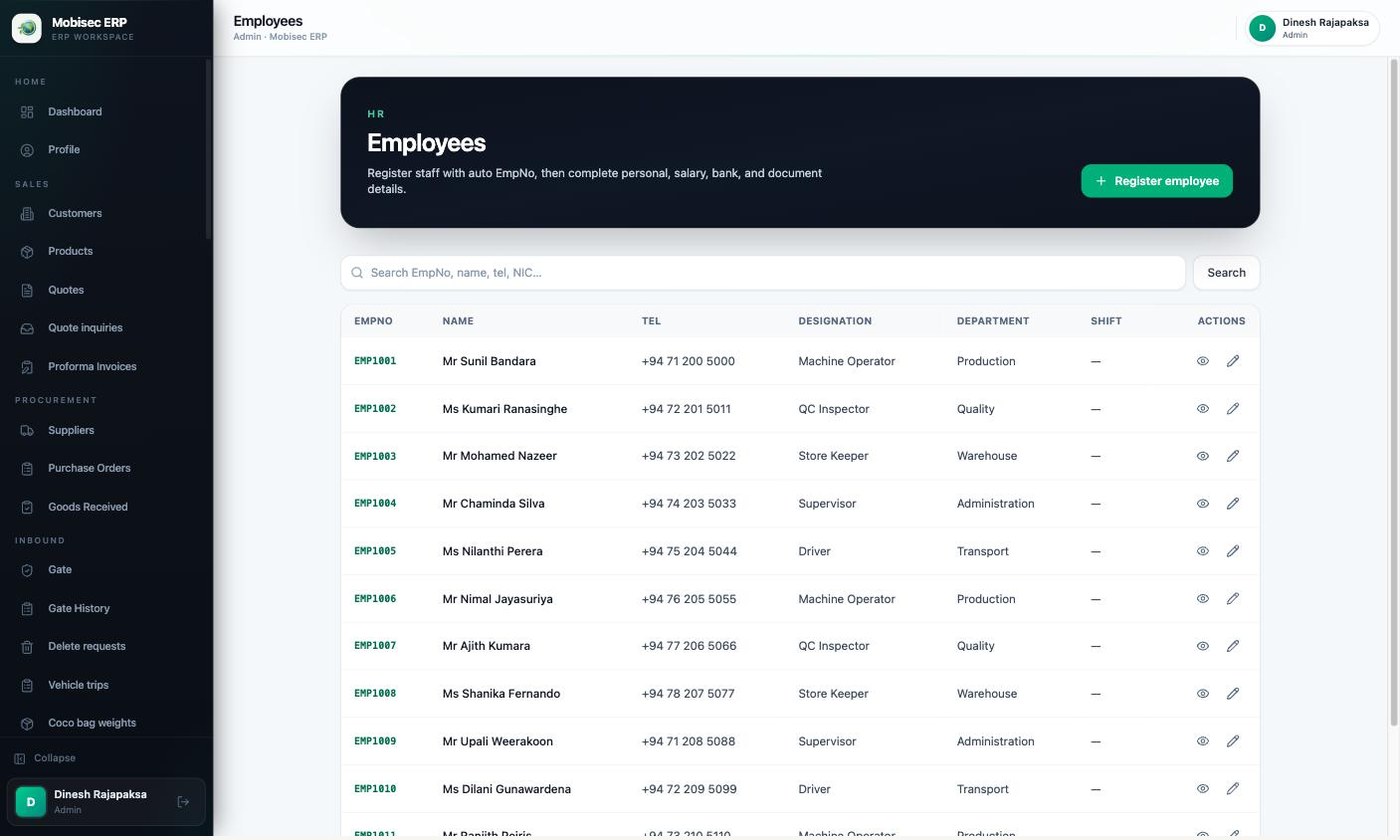Click the Vehicle trips icon
The width and height of the screenshot is (1400, 840).
(28, 686)
